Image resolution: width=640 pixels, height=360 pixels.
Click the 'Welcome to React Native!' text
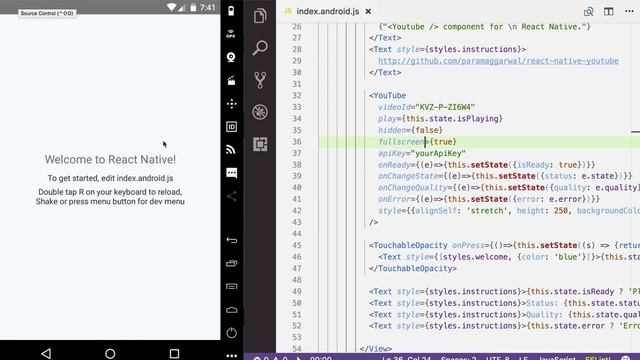pyautogui.click(x=110, y=160)
